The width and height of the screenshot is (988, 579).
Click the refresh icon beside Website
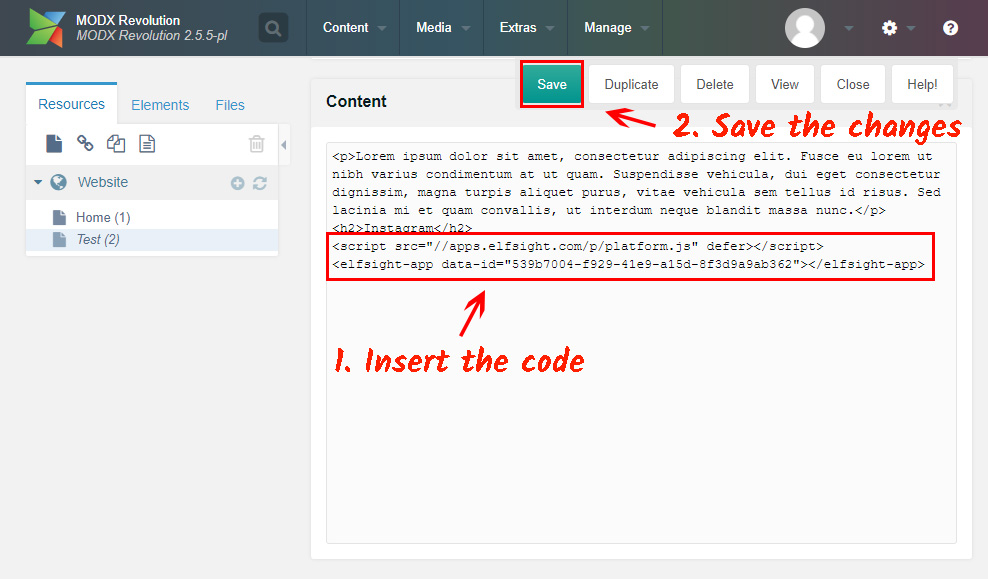click(x=260, y=183)
